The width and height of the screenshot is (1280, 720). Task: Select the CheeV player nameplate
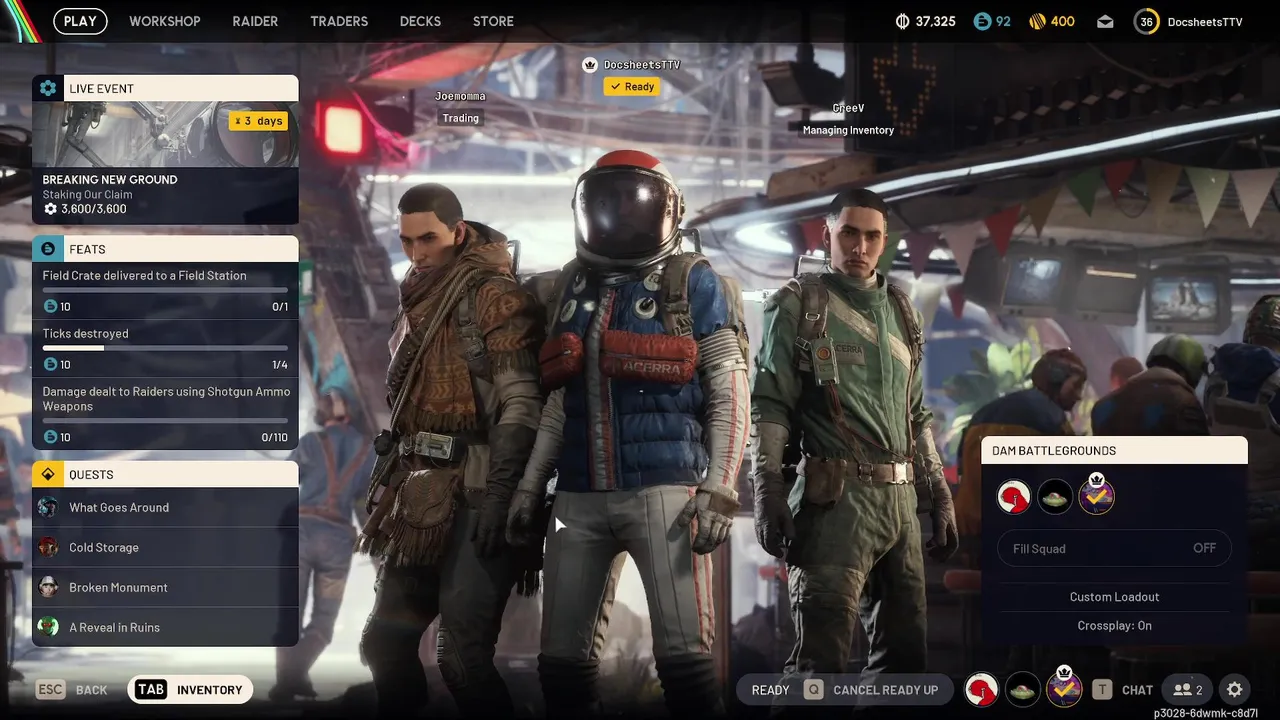pos(848,108)
